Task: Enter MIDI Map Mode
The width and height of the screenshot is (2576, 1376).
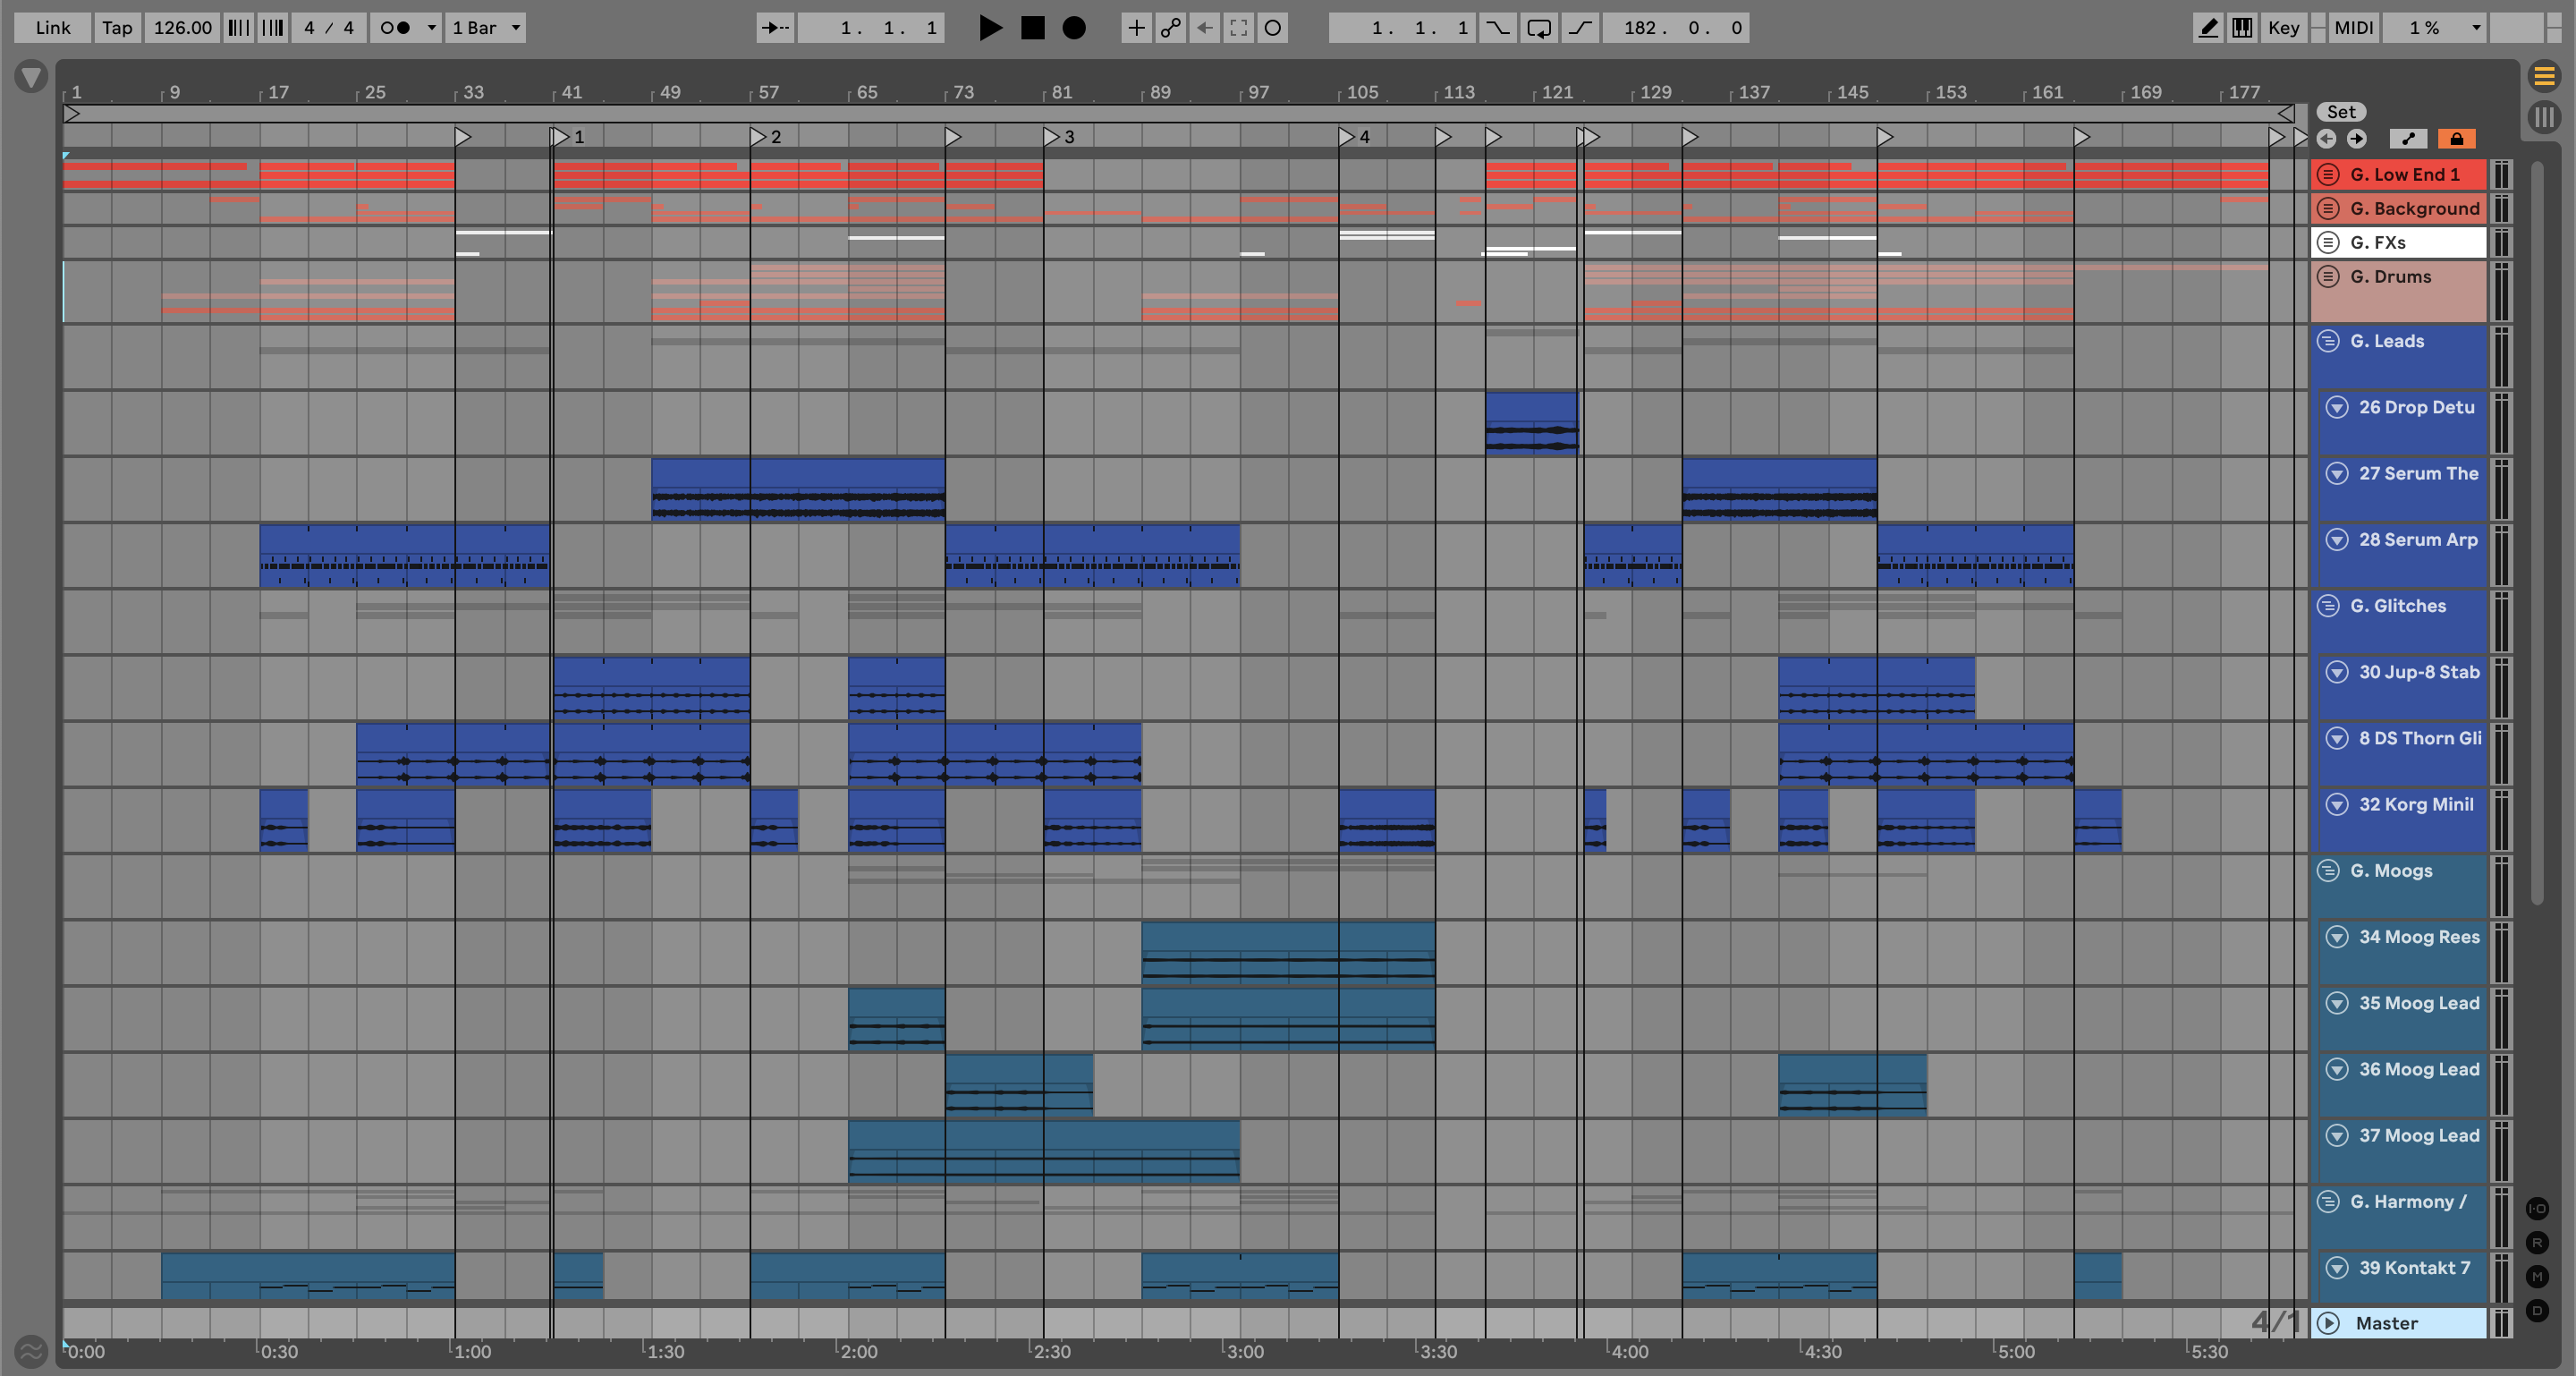Action: tap(2353, 28)
